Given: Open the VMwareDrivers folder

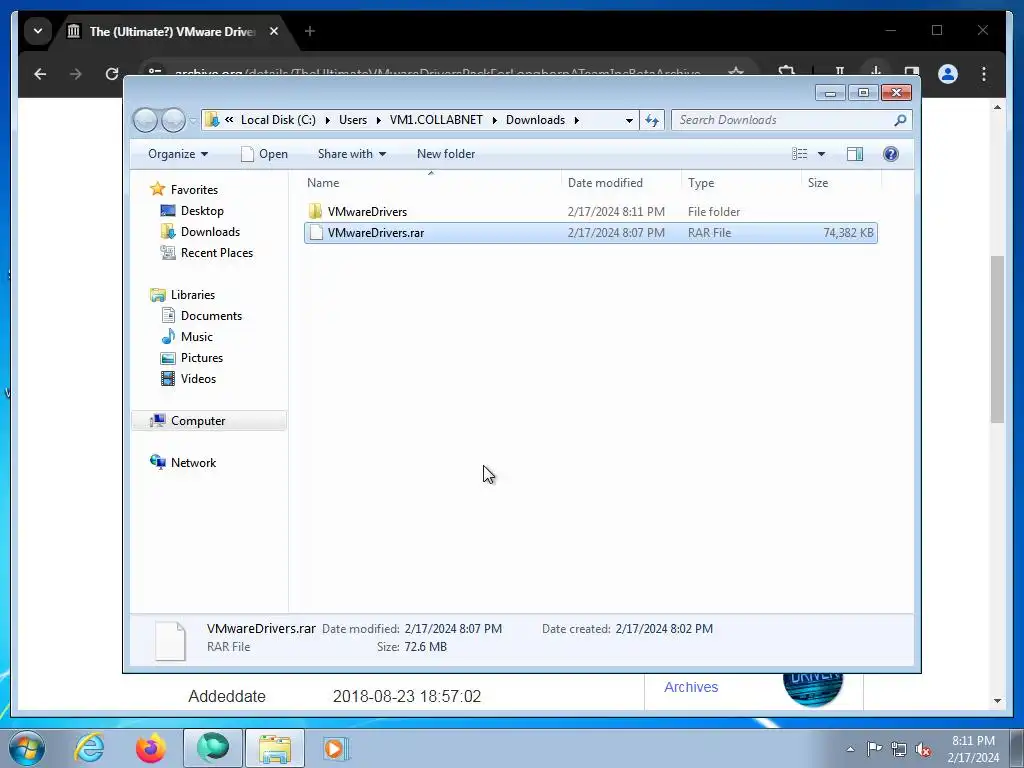Looking at the screenshot, I should click(367, 212).
